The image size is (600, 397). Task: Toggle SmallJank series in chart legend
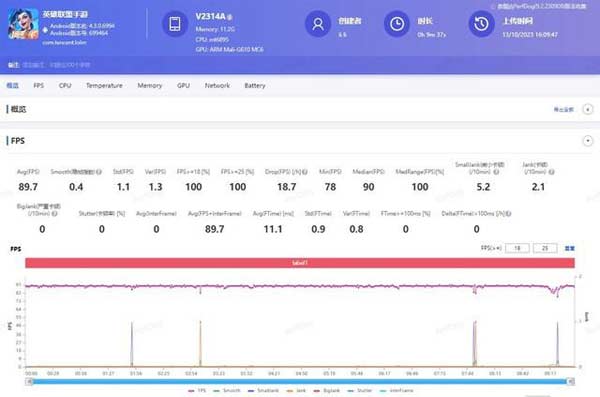[263, 390]
